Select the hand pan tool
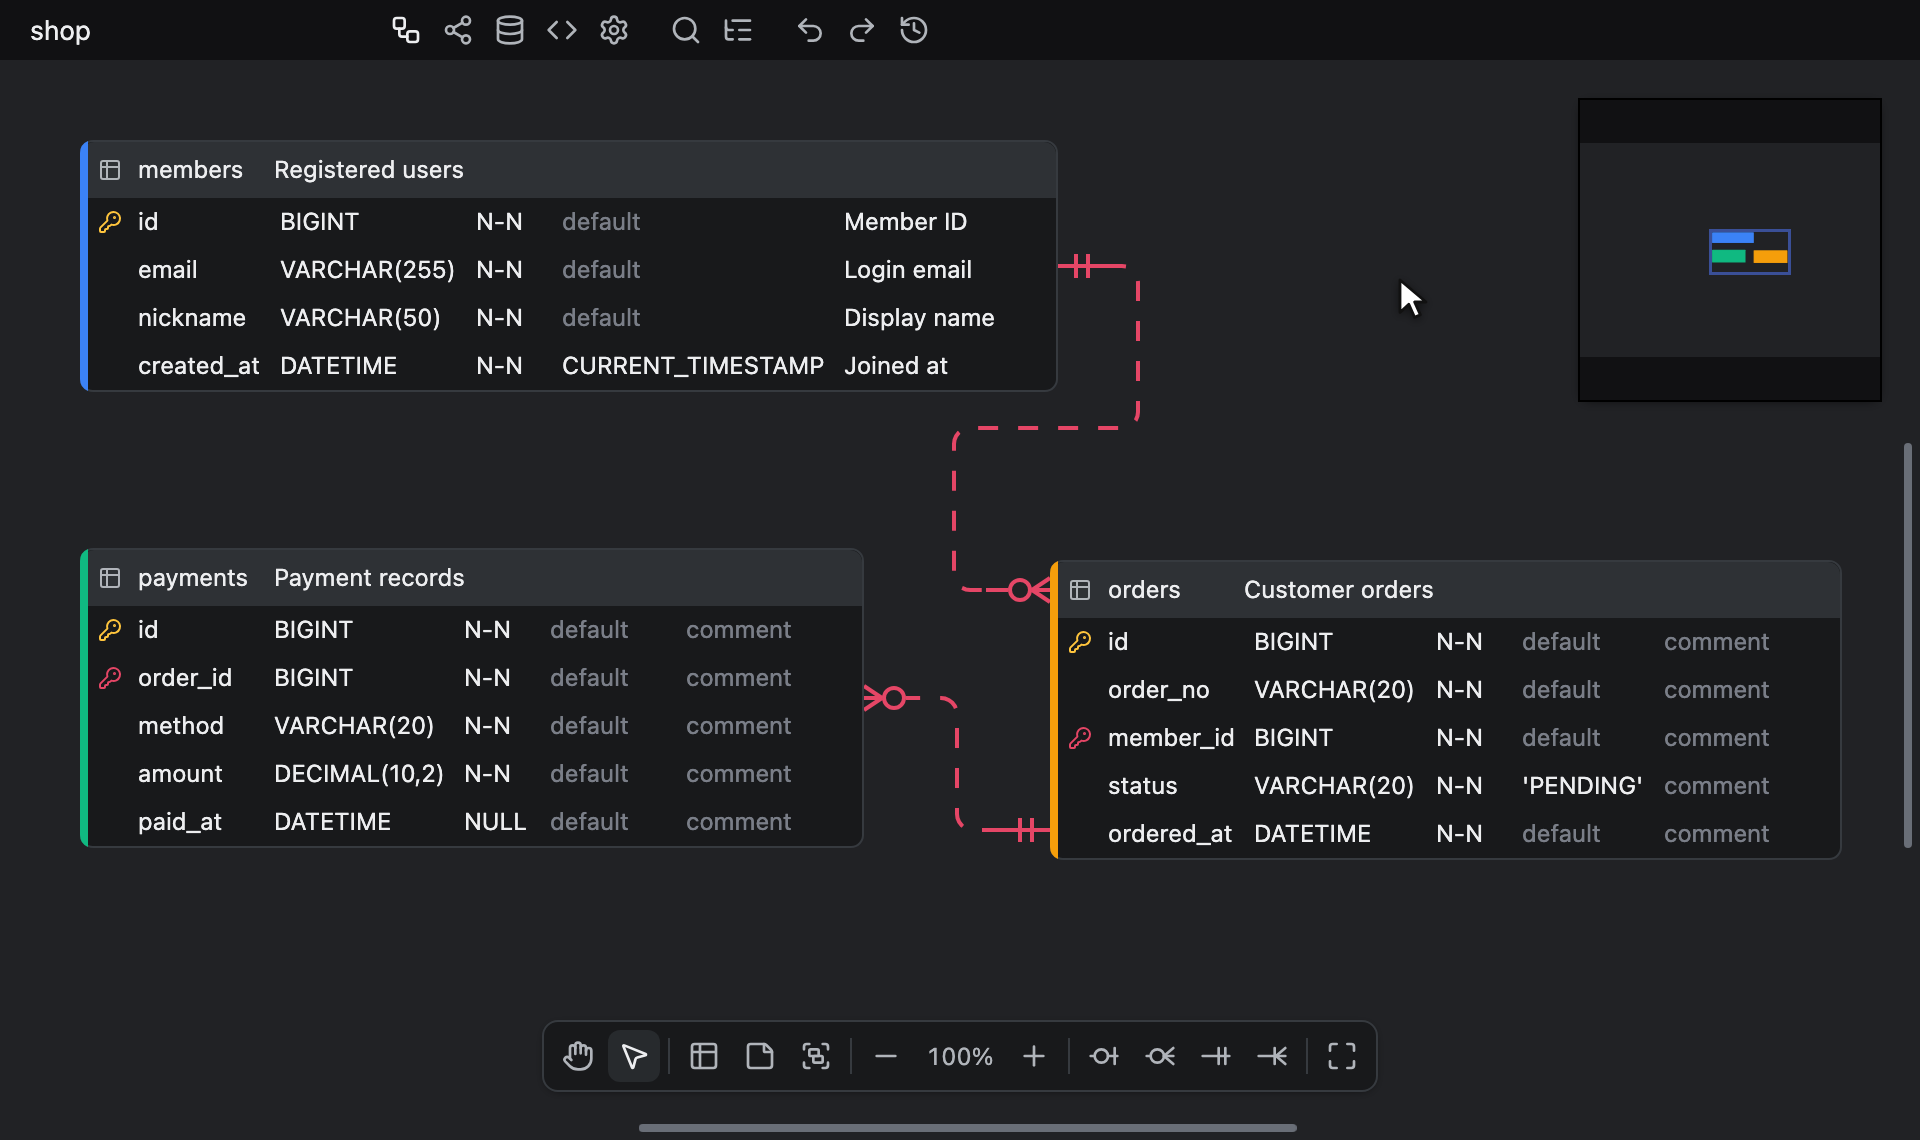The width and height of the screenshot is (1920, 1140). point(578,1056)
